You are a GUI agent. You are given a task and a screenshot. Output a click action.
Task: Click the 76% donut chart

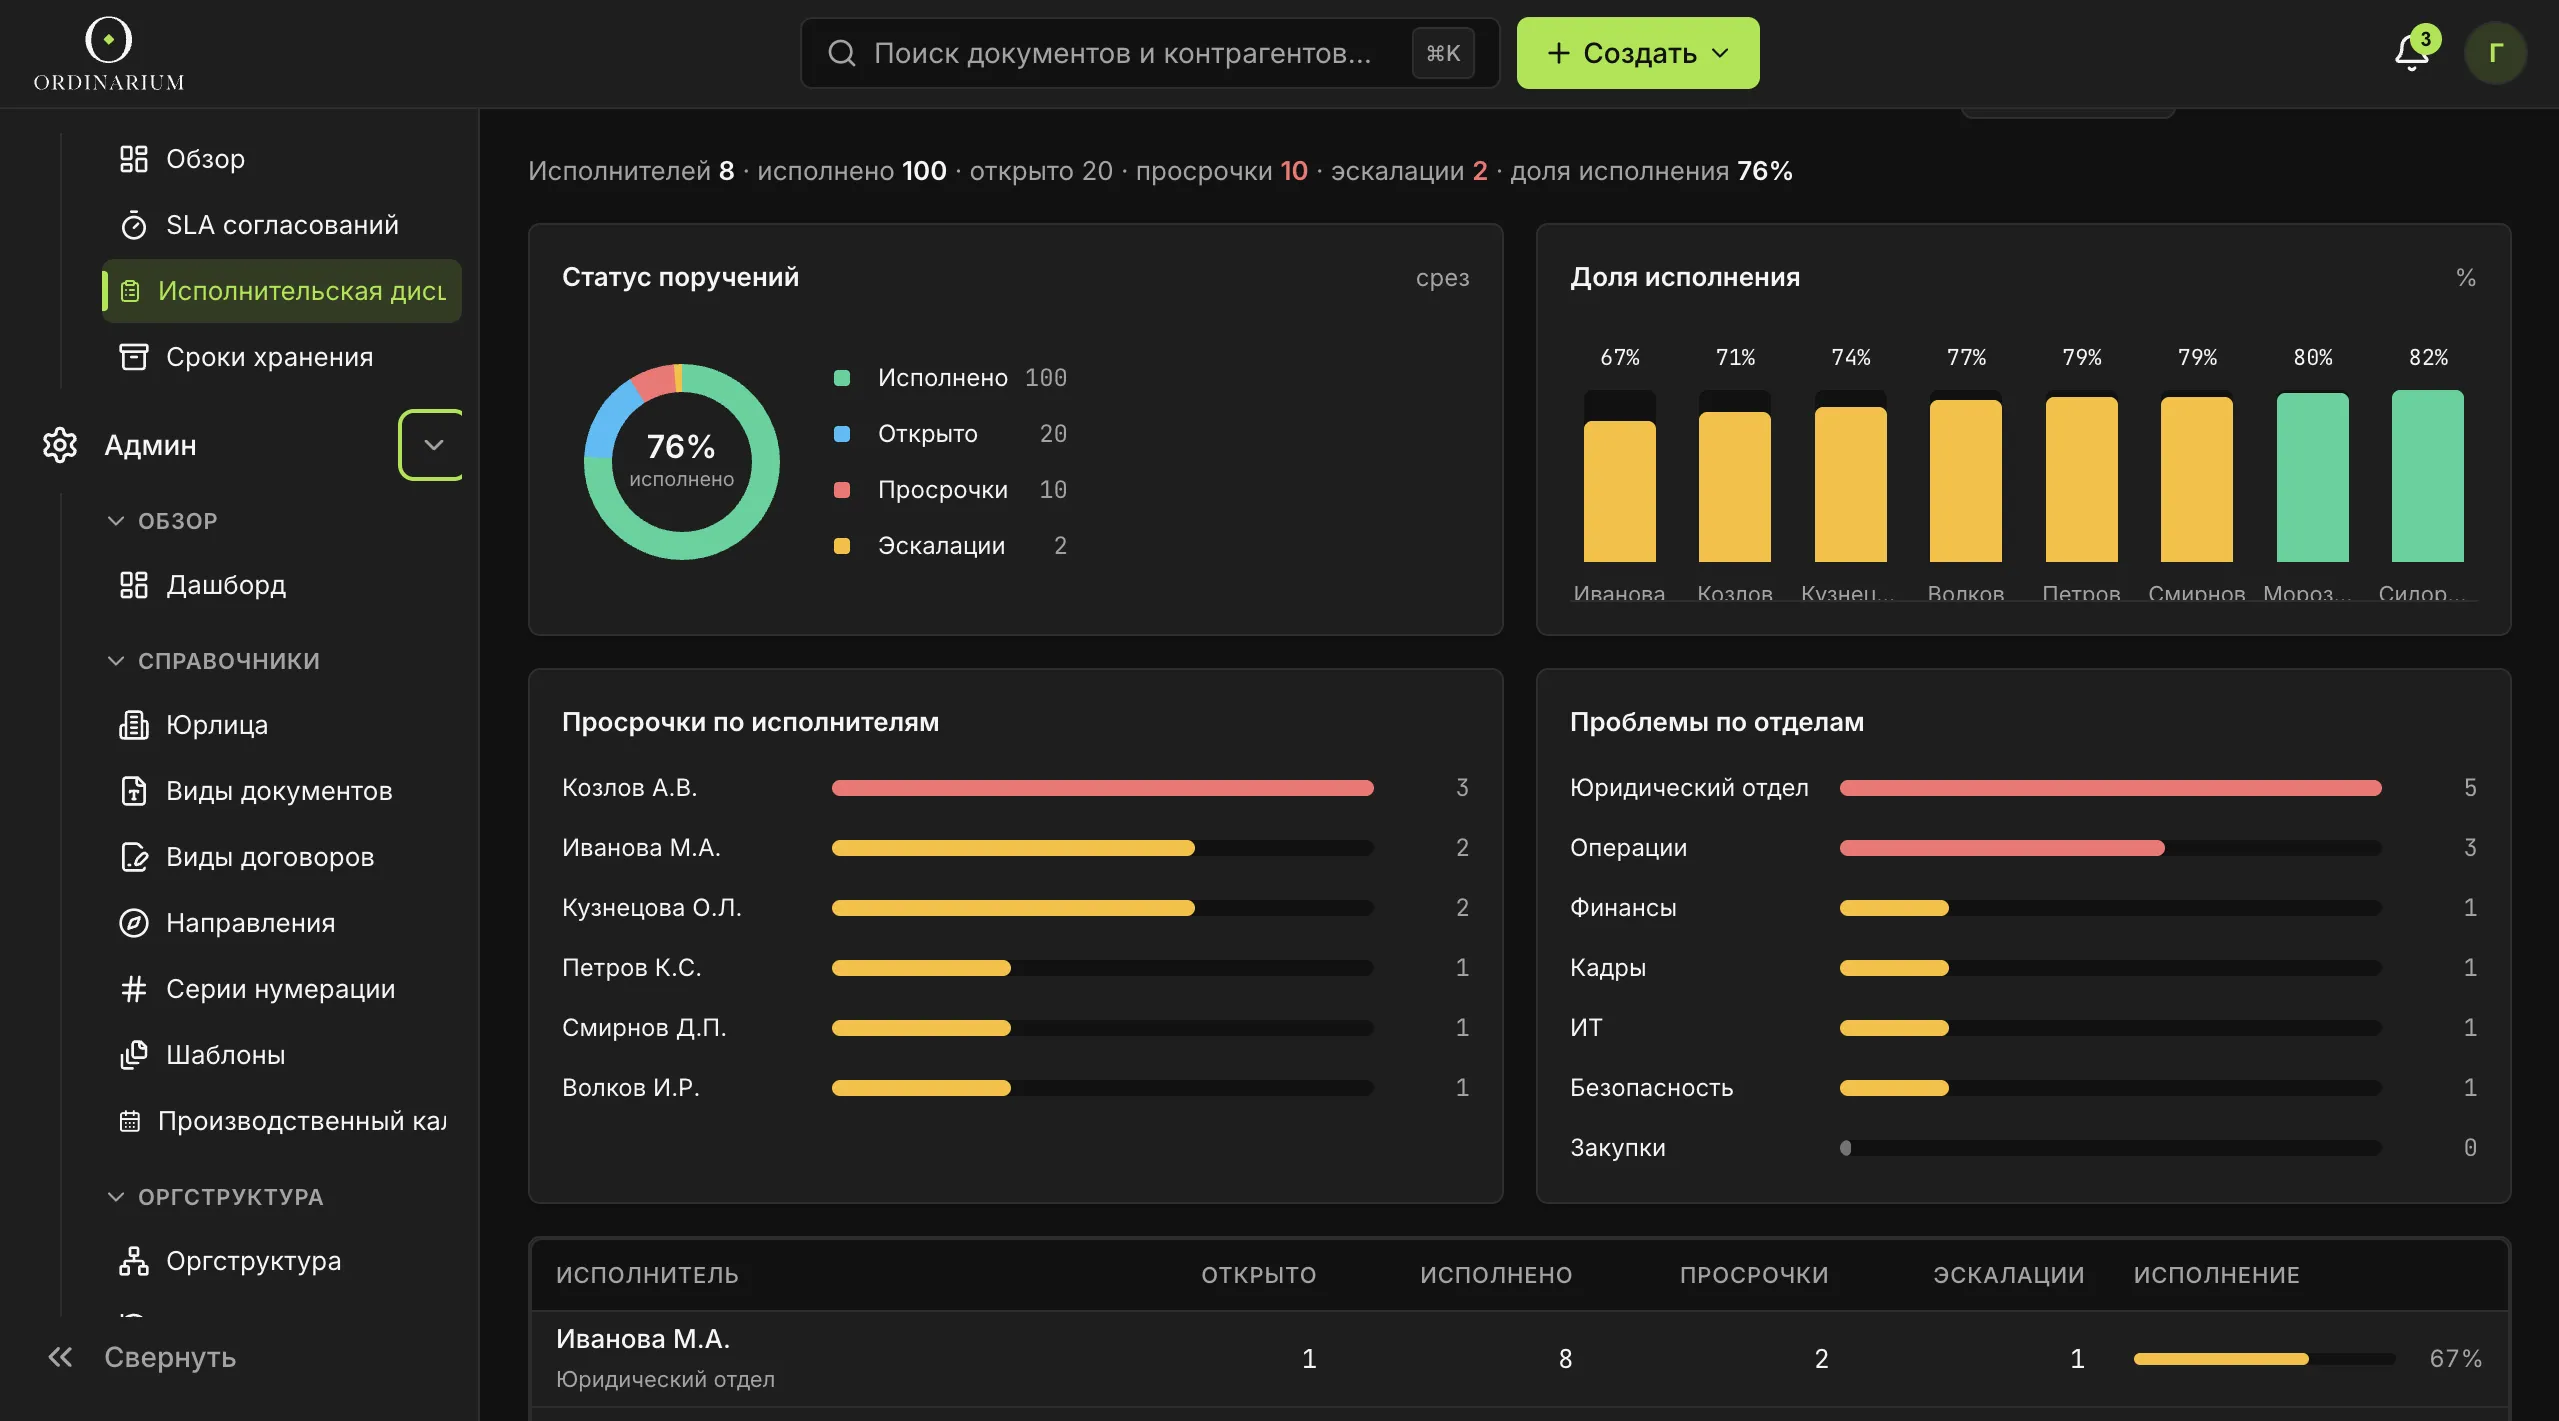(682, 461)
